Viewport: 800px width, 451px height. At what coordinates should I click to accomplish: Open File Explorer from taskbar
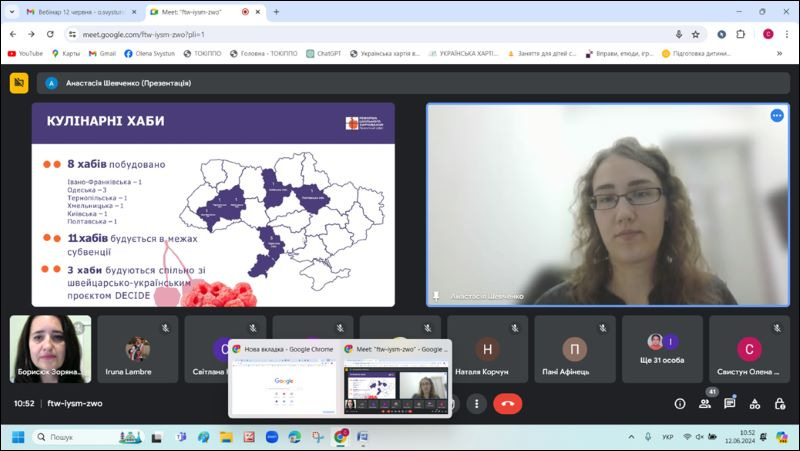tap(226, 437)
